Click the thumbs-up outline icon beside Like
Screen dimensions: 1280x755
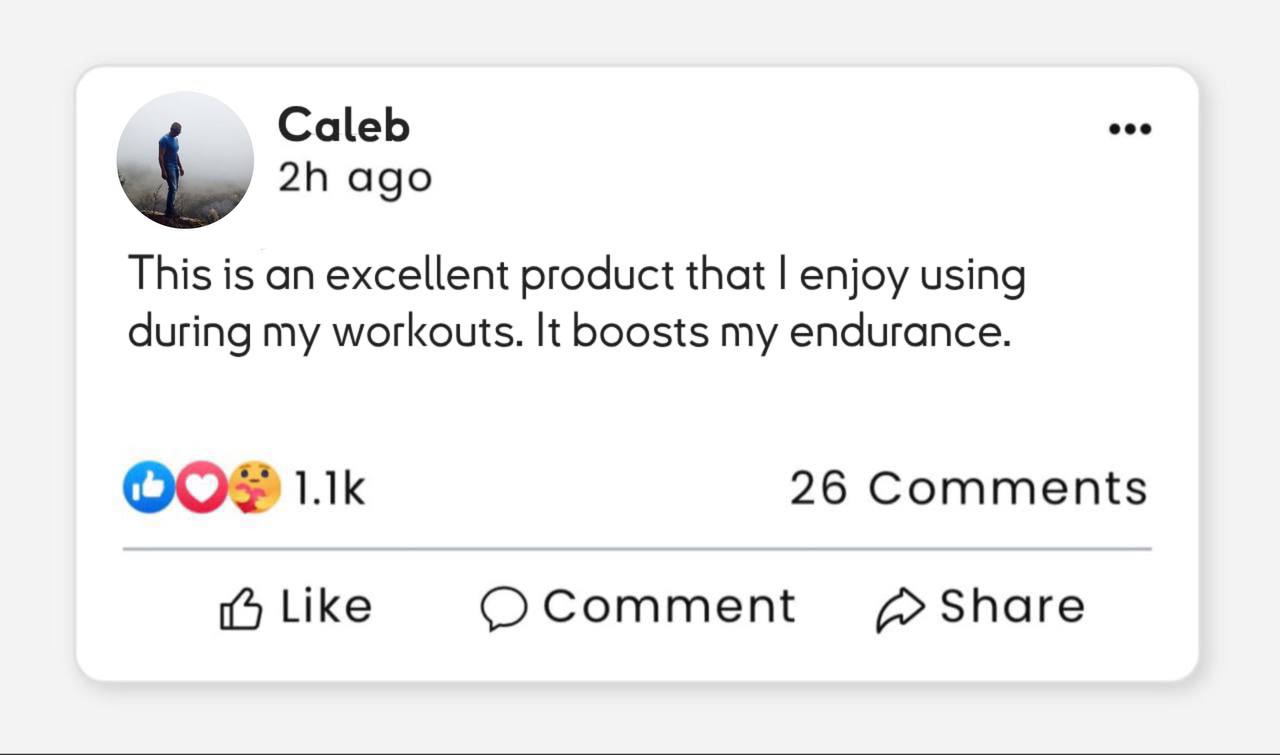(x=240, y=608)
